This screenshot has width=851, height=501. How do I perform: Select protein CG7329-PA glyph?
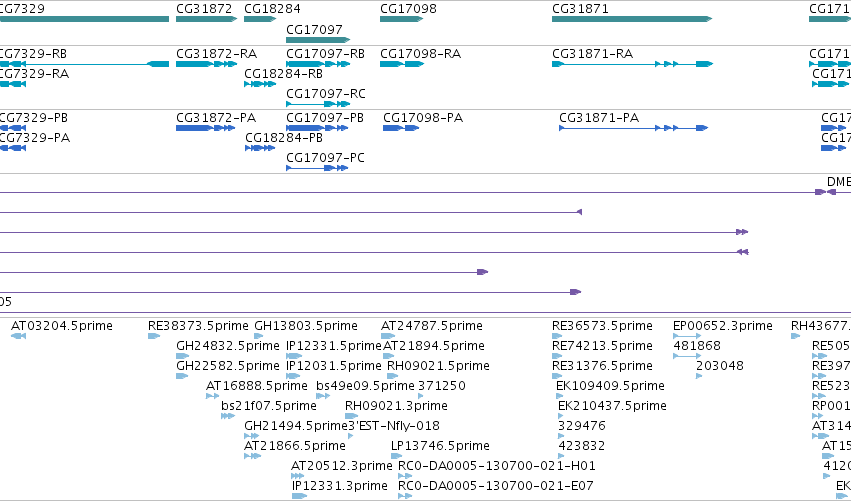13,148
